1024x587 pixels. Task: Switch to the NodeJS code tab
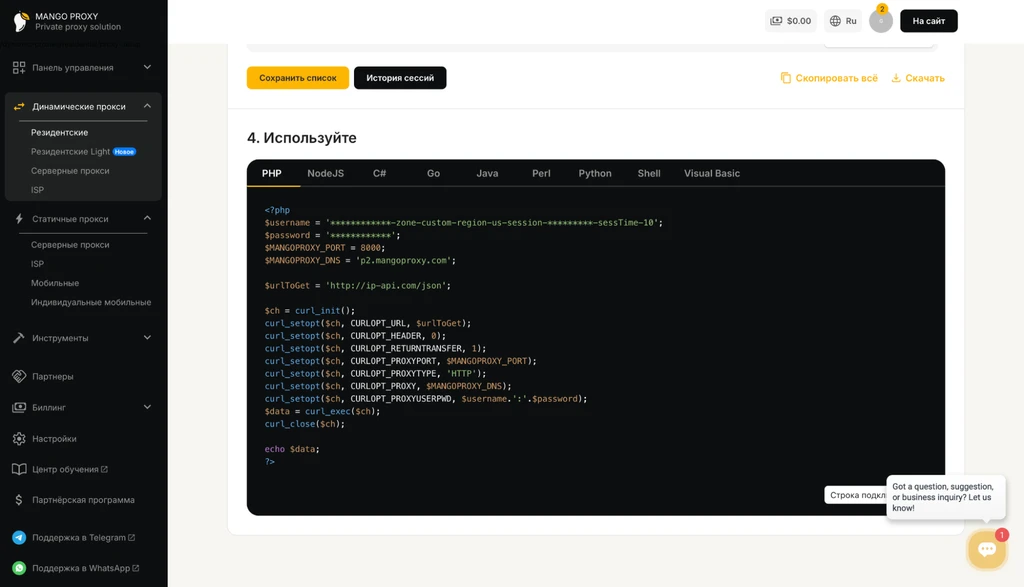coord(325,173)
